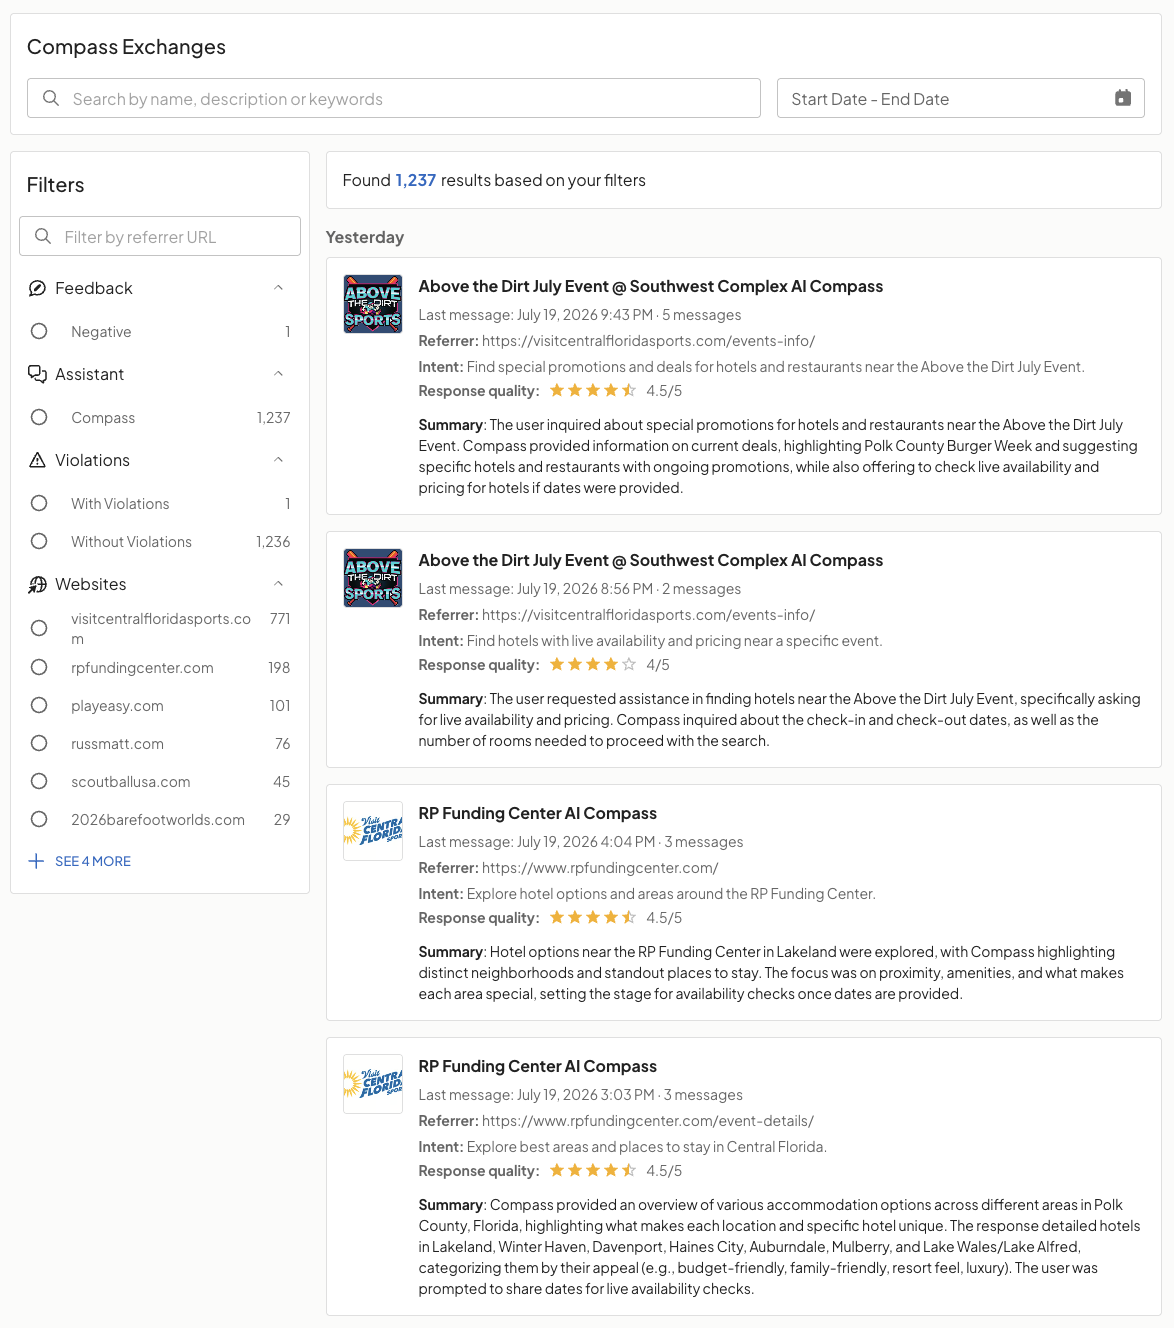Open 3:03 PM RP Funding Center AI Compass title
Image resolution: width=1174 pixels, height=1328 pixels.
[538, 1066]
